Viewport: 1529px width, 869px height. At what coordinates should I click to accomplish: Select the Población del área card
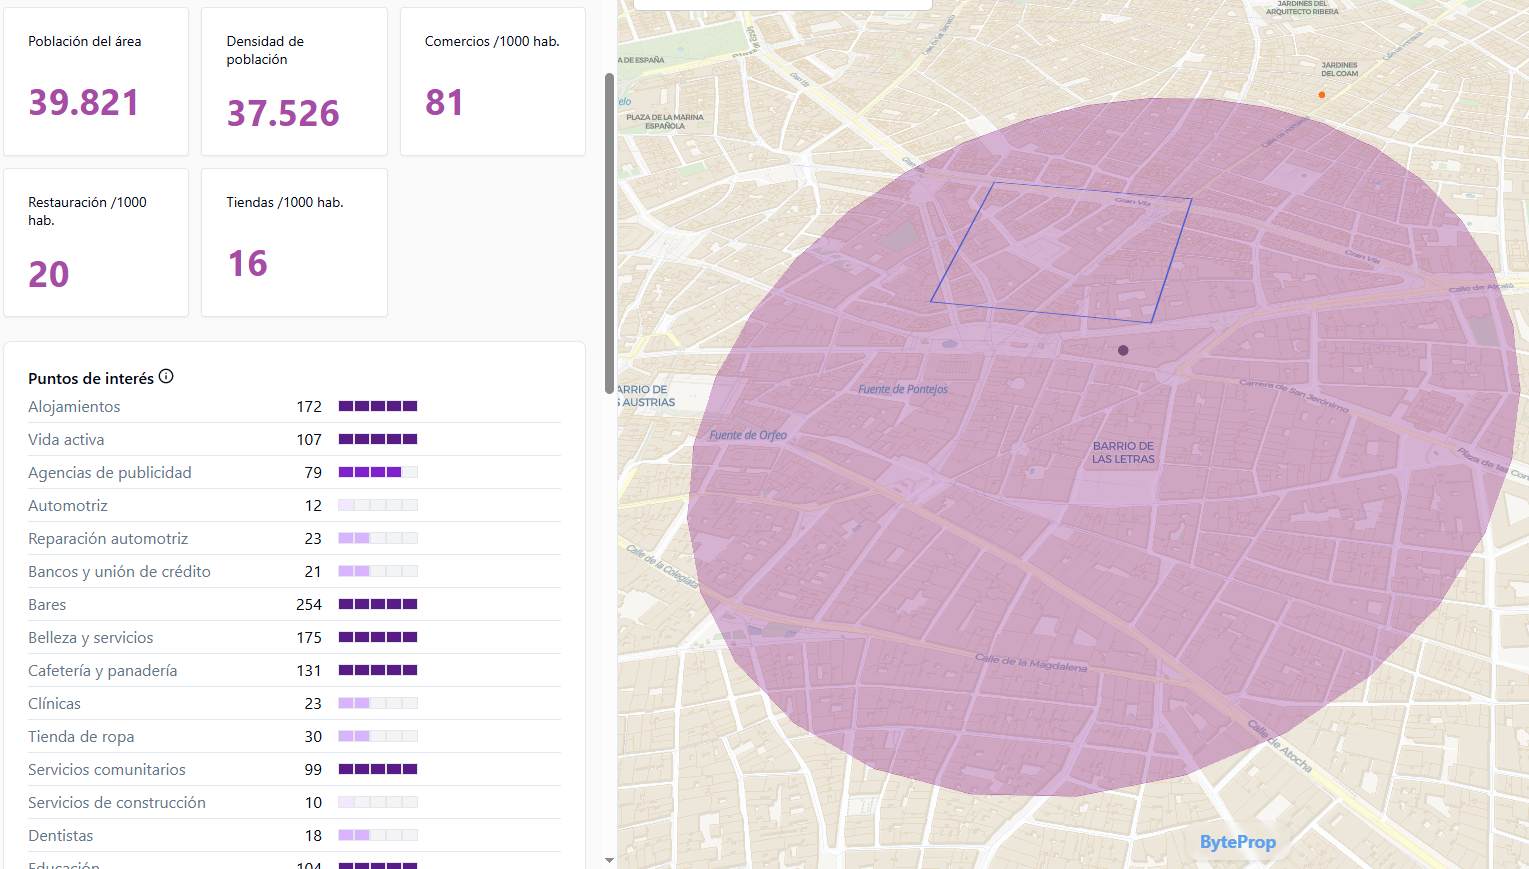coord(96,82)
